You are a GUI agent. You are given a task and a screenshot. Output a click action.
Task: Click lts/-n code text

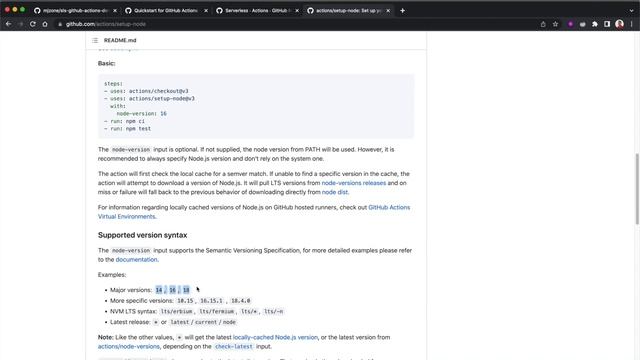pos(273,311)
